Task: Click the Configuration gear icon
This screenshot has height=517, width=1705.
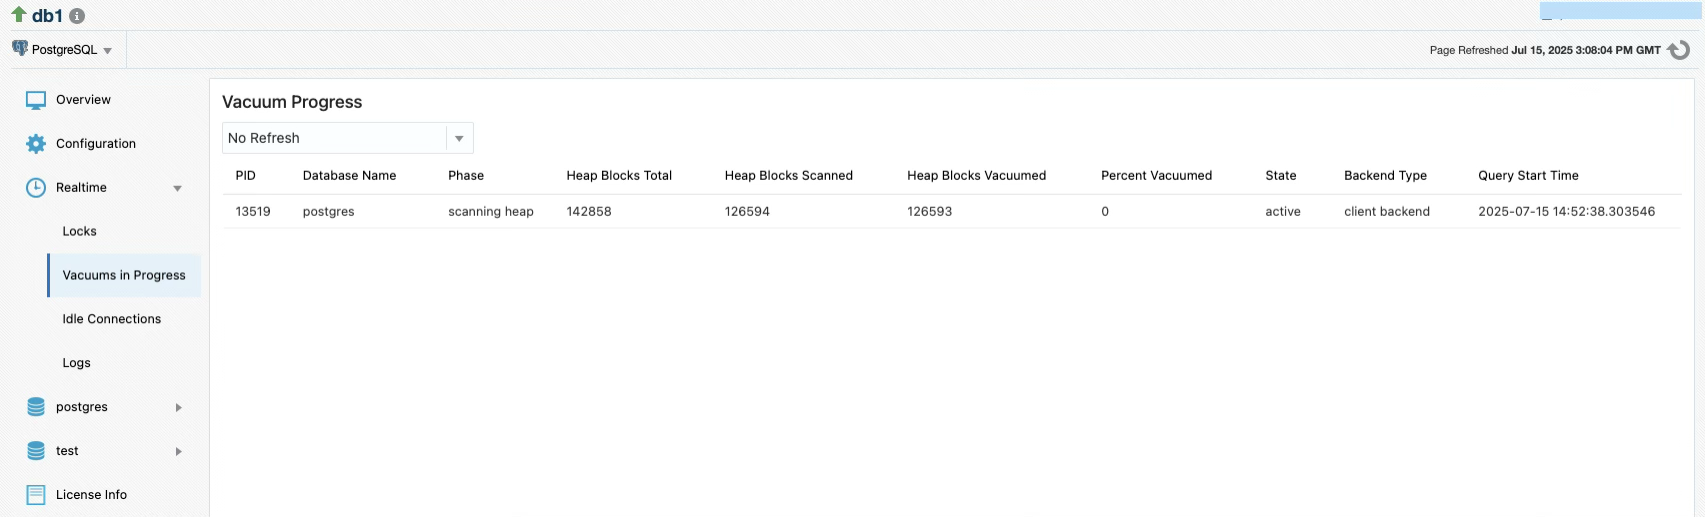Action: click(x=36, y=144)
